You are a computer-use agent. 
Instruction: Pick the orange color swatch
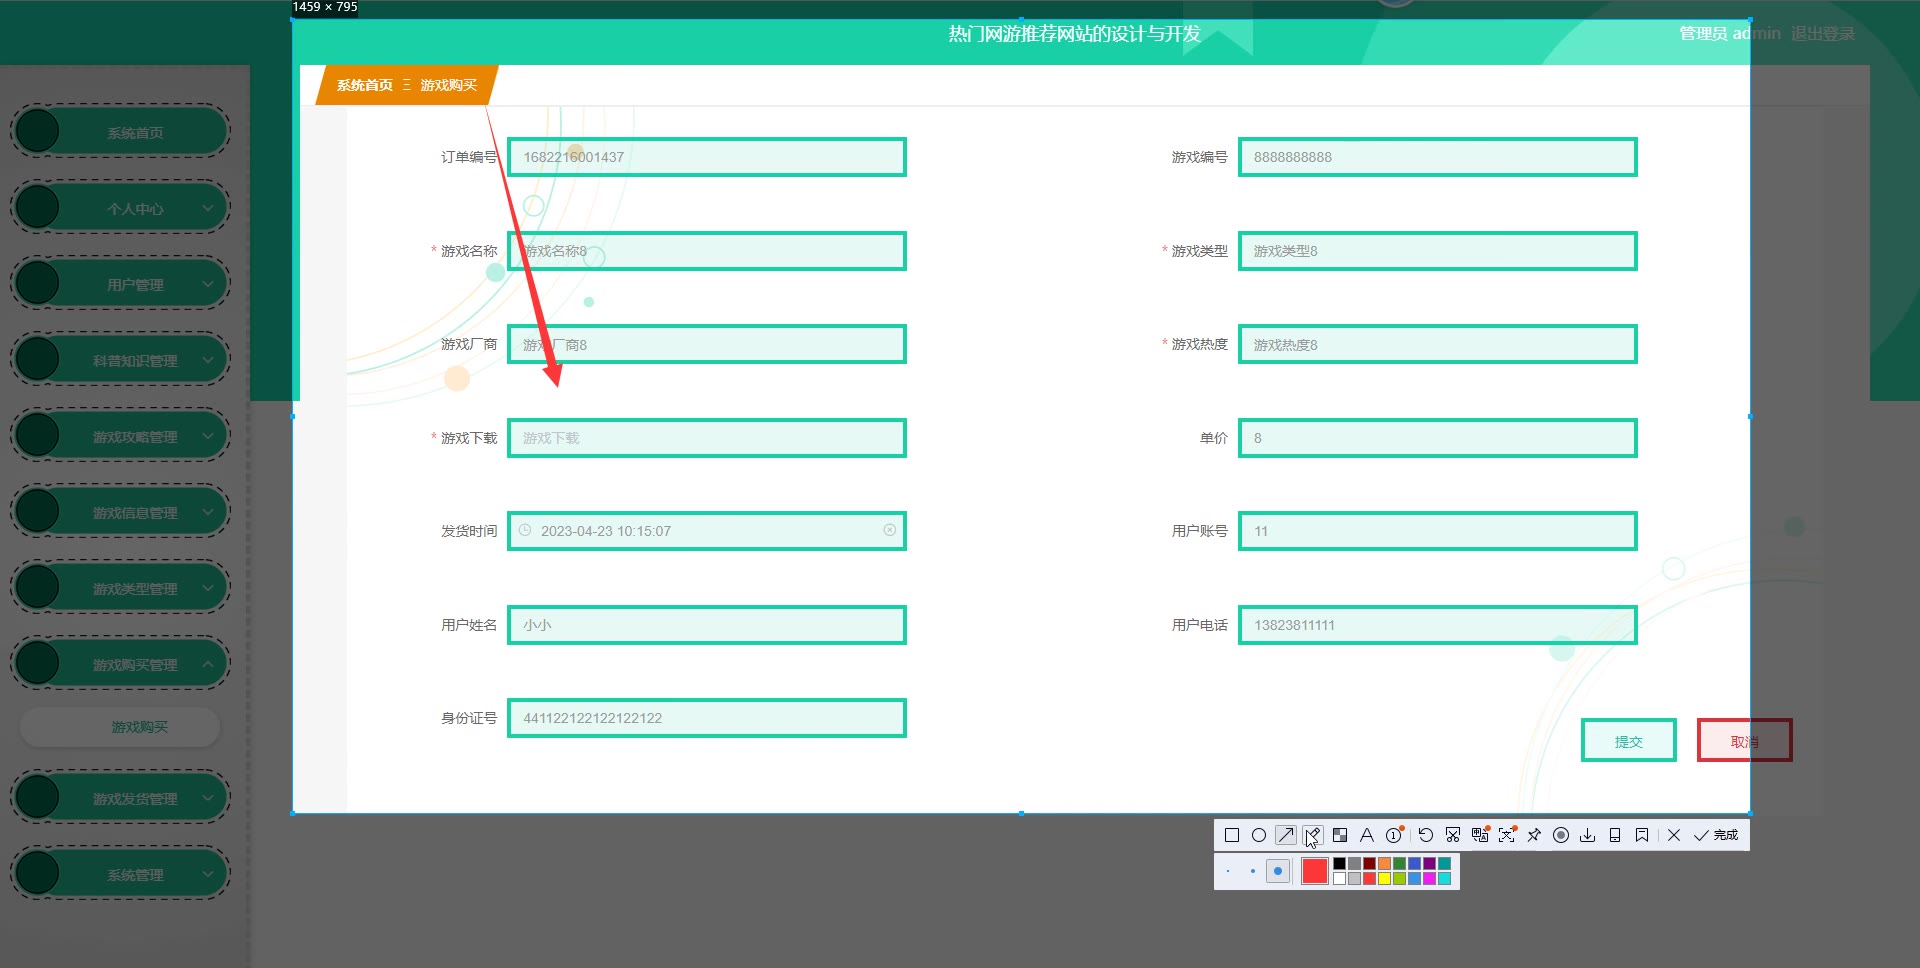[x=1384, y=864]
